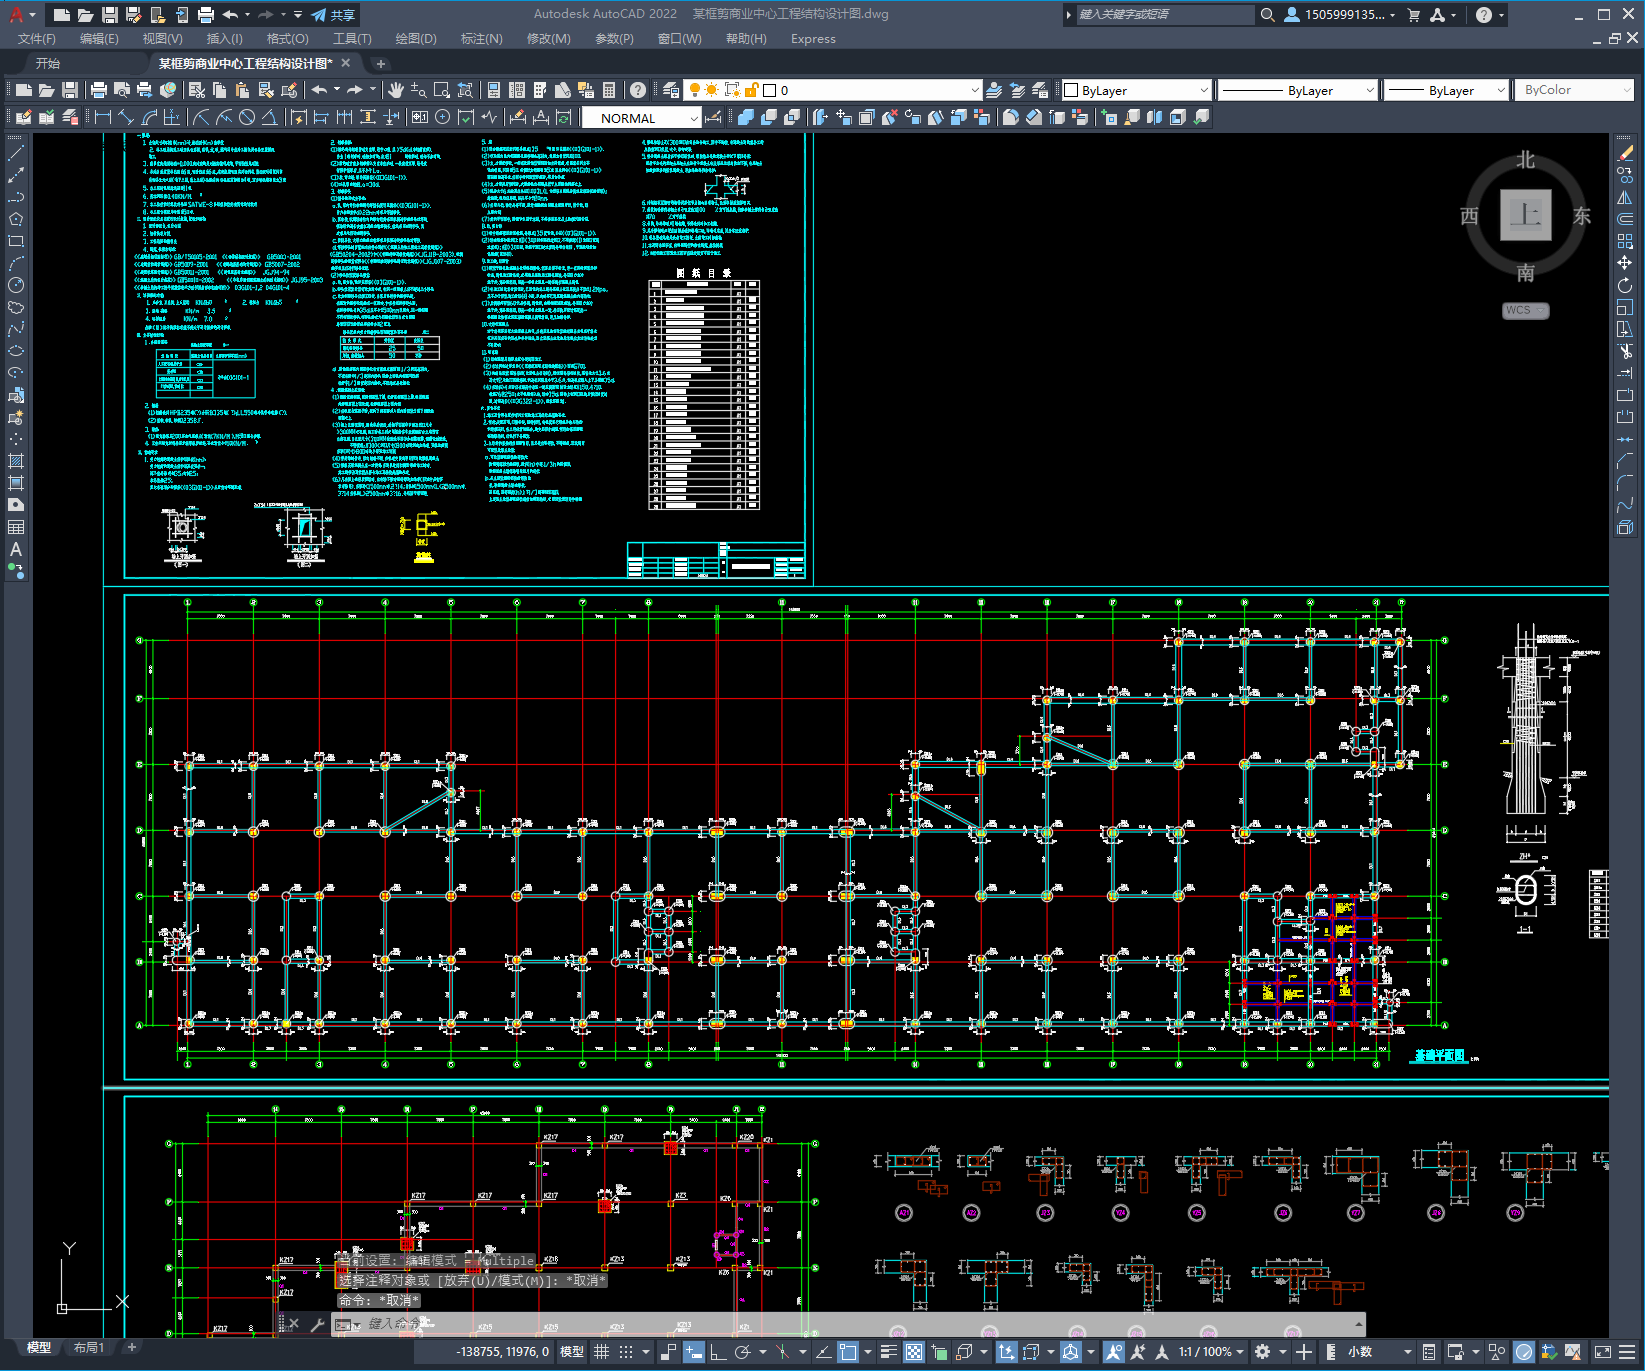This screenshot has width=1645, height=1371.
Task: Click the ViewCube top face 上
Action: point(1525,215)
